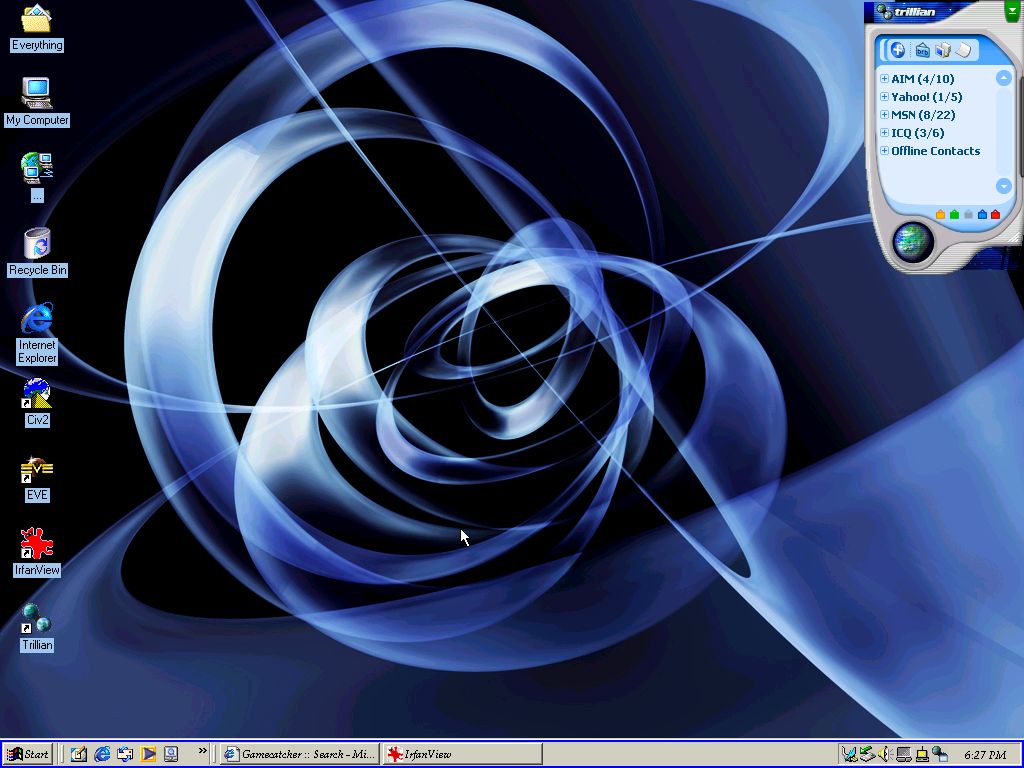Click the butterfly tray icon

coord(849,755)
